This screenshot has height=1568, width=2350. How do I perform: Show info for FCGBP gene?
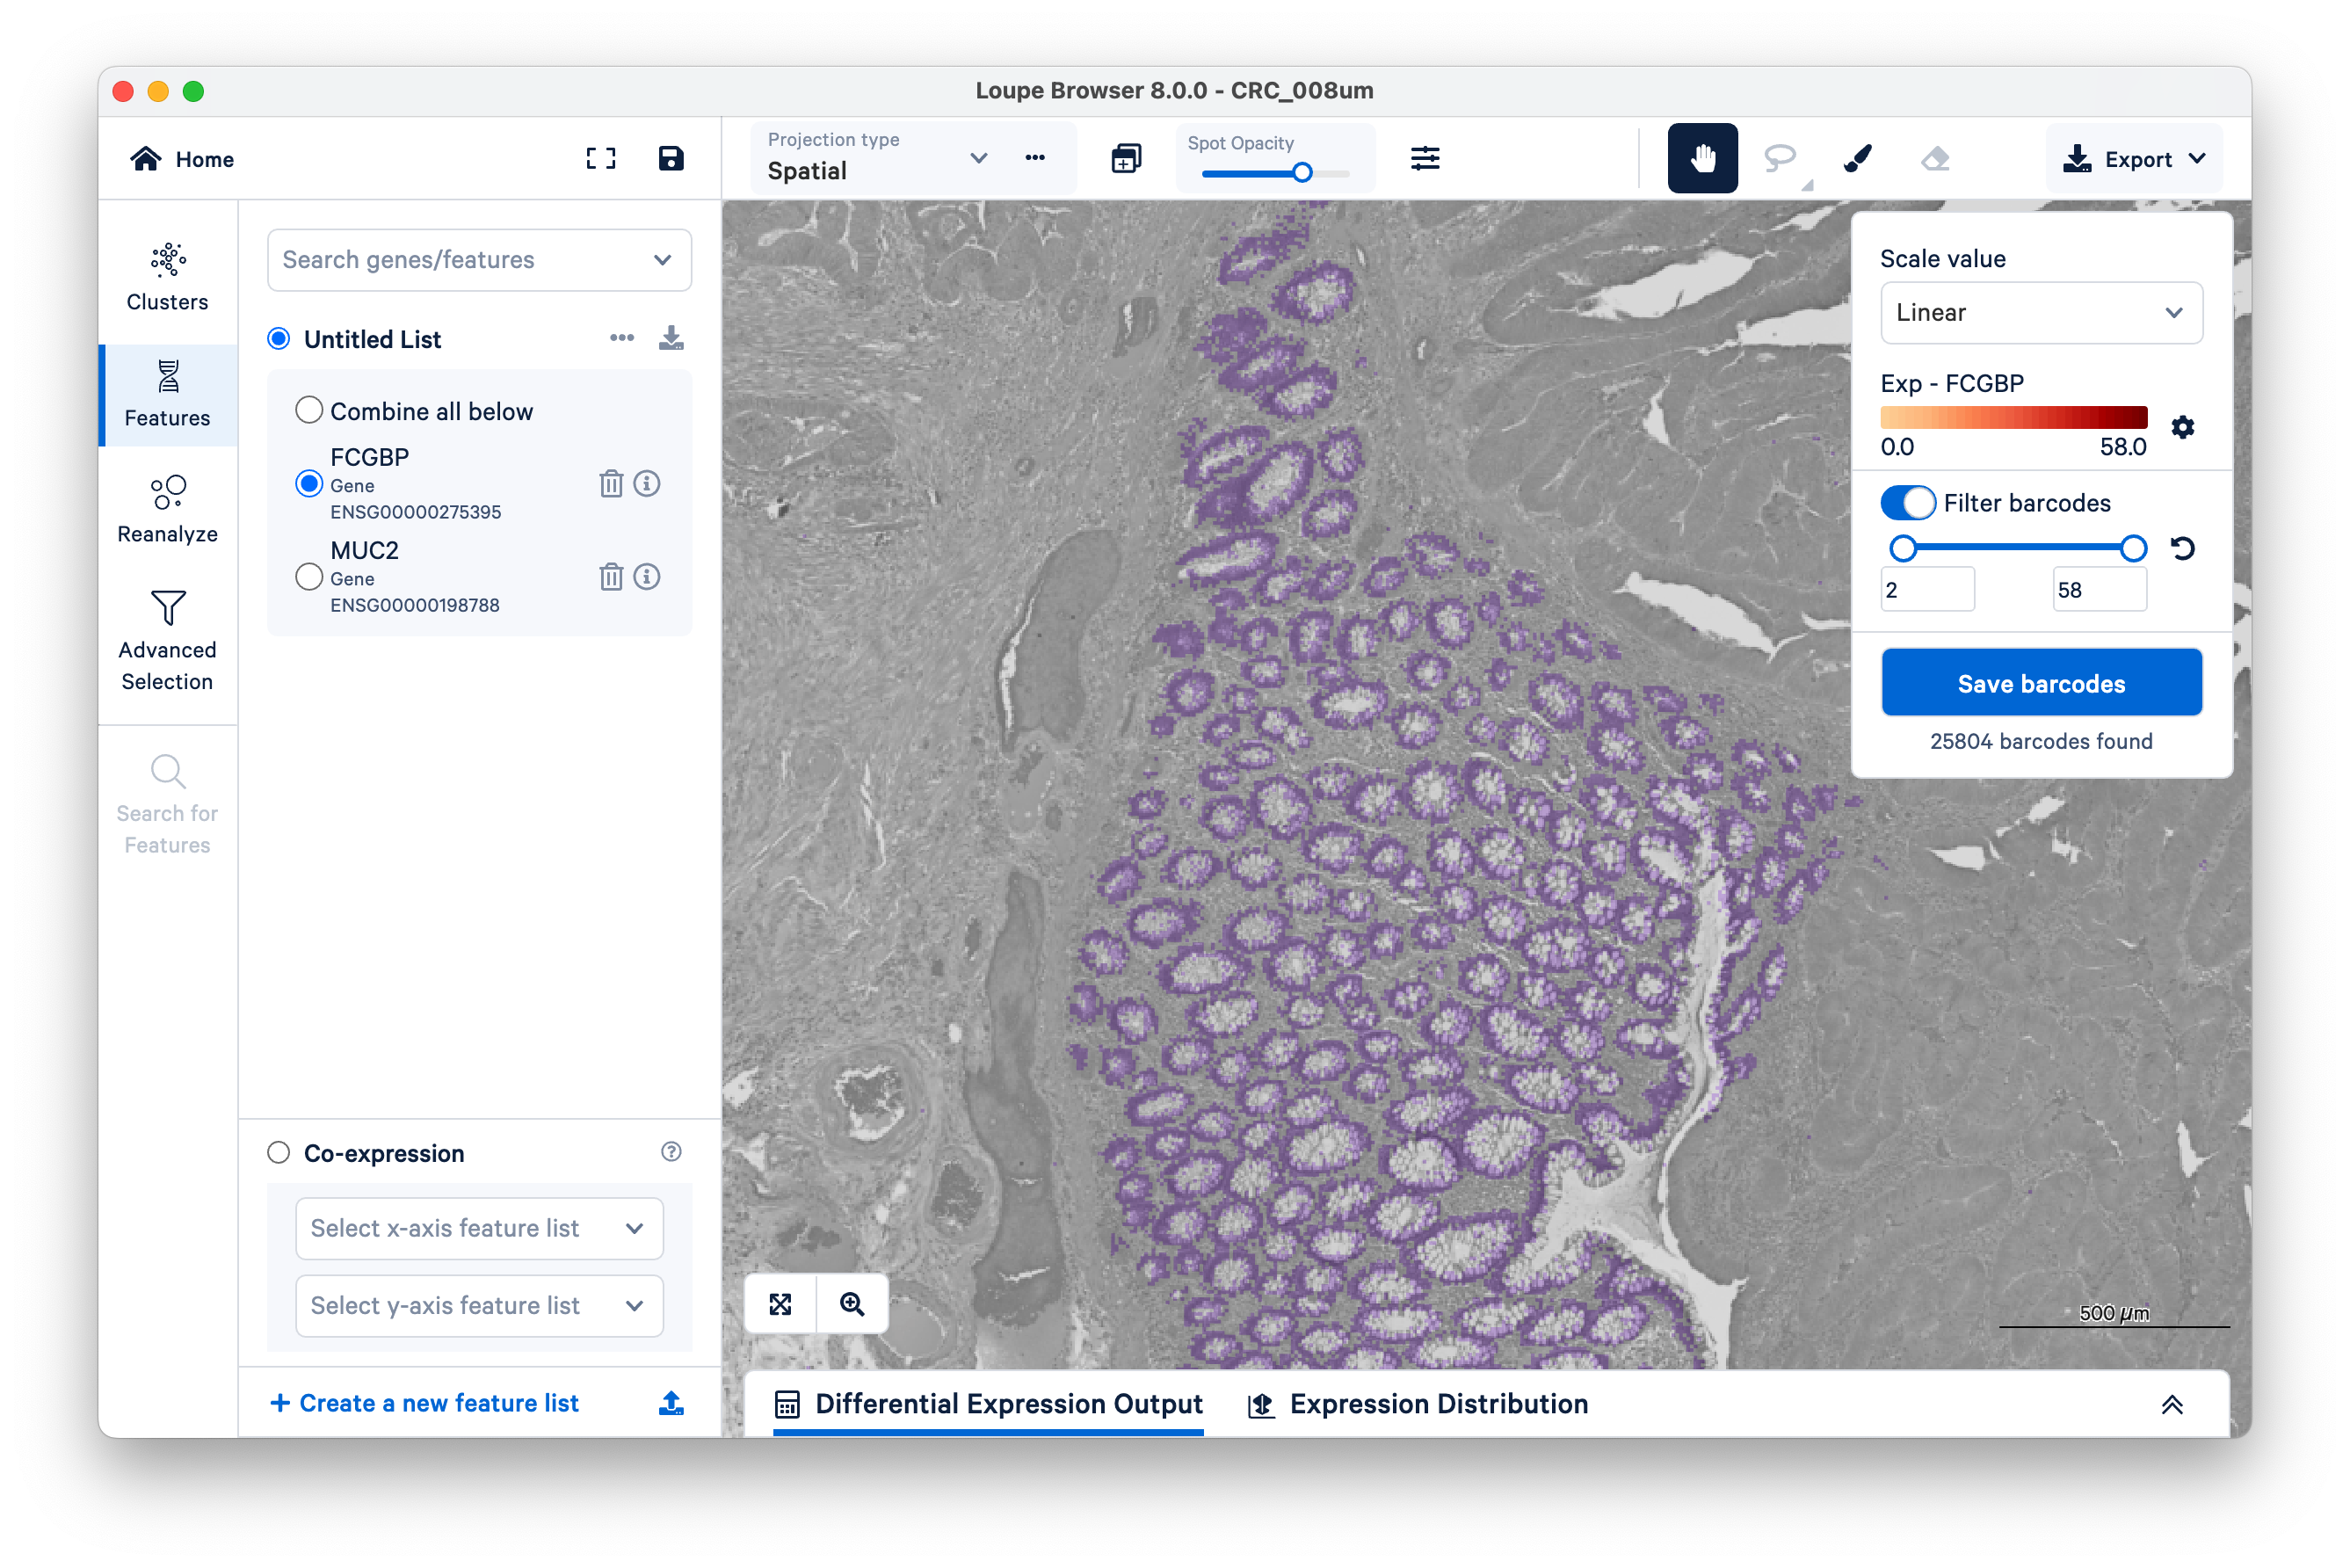click(x=647, y=484)
